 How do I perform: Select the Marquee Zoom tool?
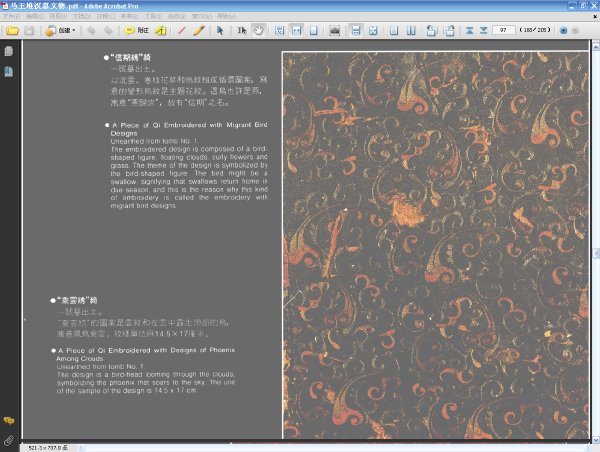tap(280, 31)
